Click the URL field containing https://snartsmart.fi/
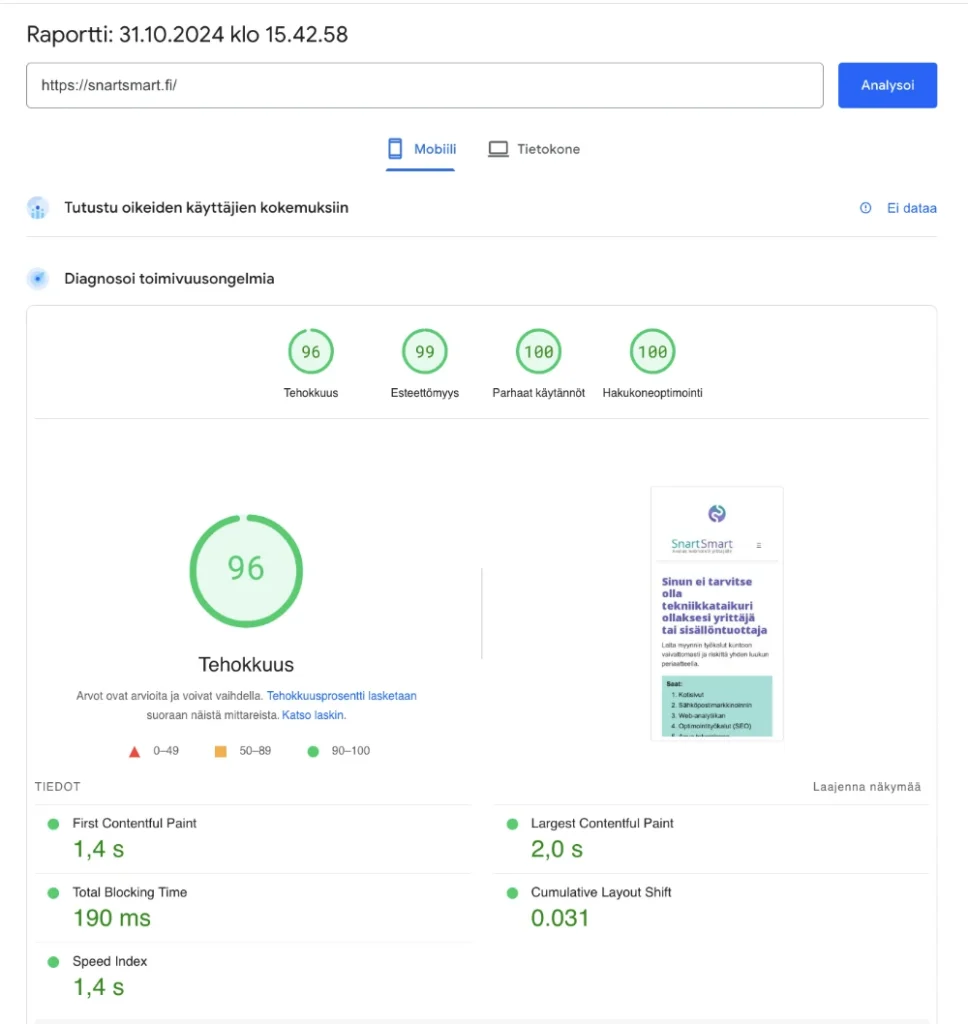This screenshot has width=968, height=1024. point(425,85)
